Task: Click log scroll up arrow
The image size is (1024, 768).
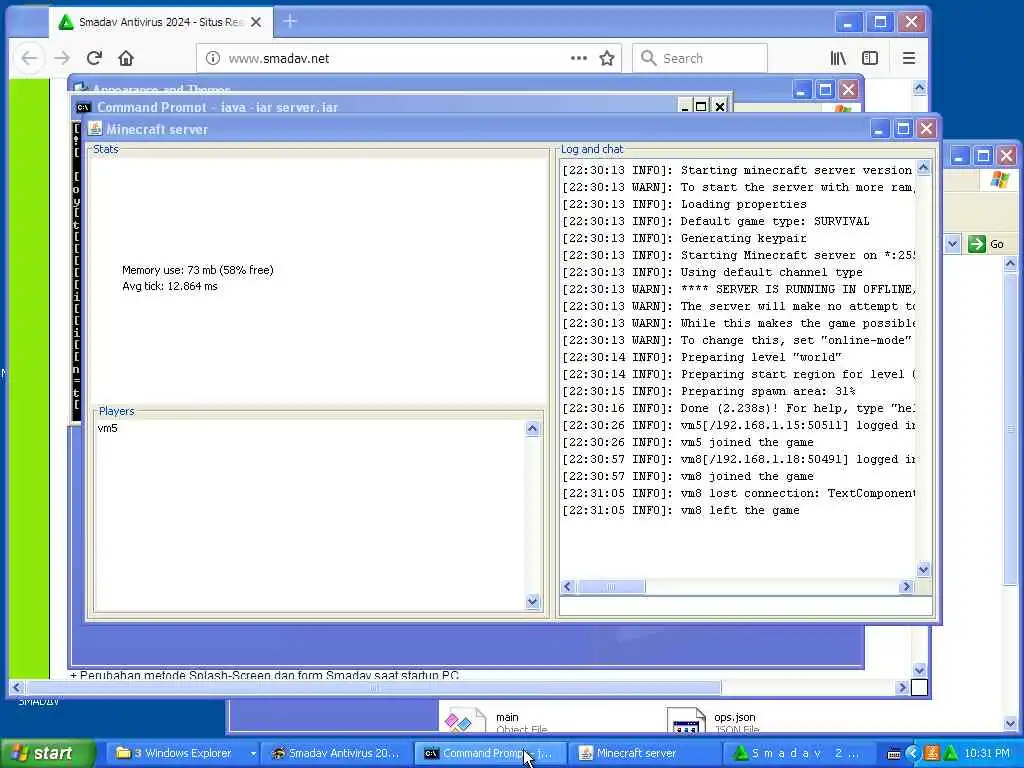Action: coord(923,168)
